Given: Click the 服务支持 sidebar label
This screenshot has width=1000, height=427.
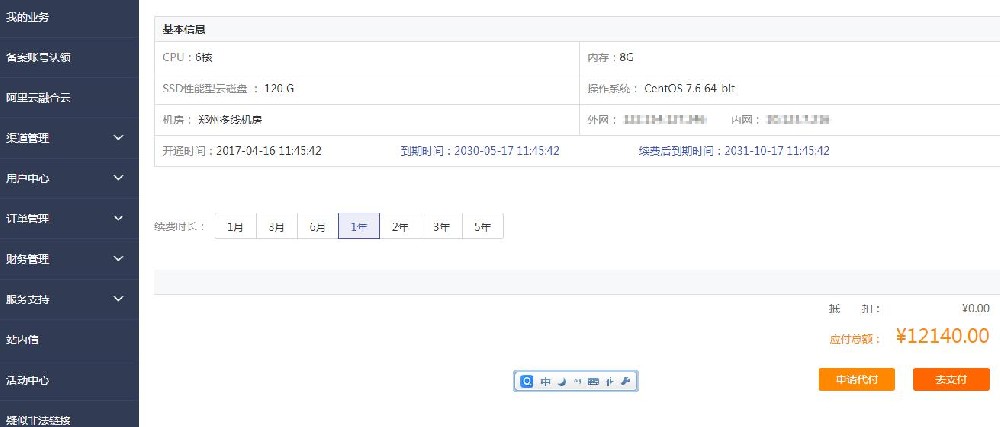Looking at the screenshot, I should [27, 300].
